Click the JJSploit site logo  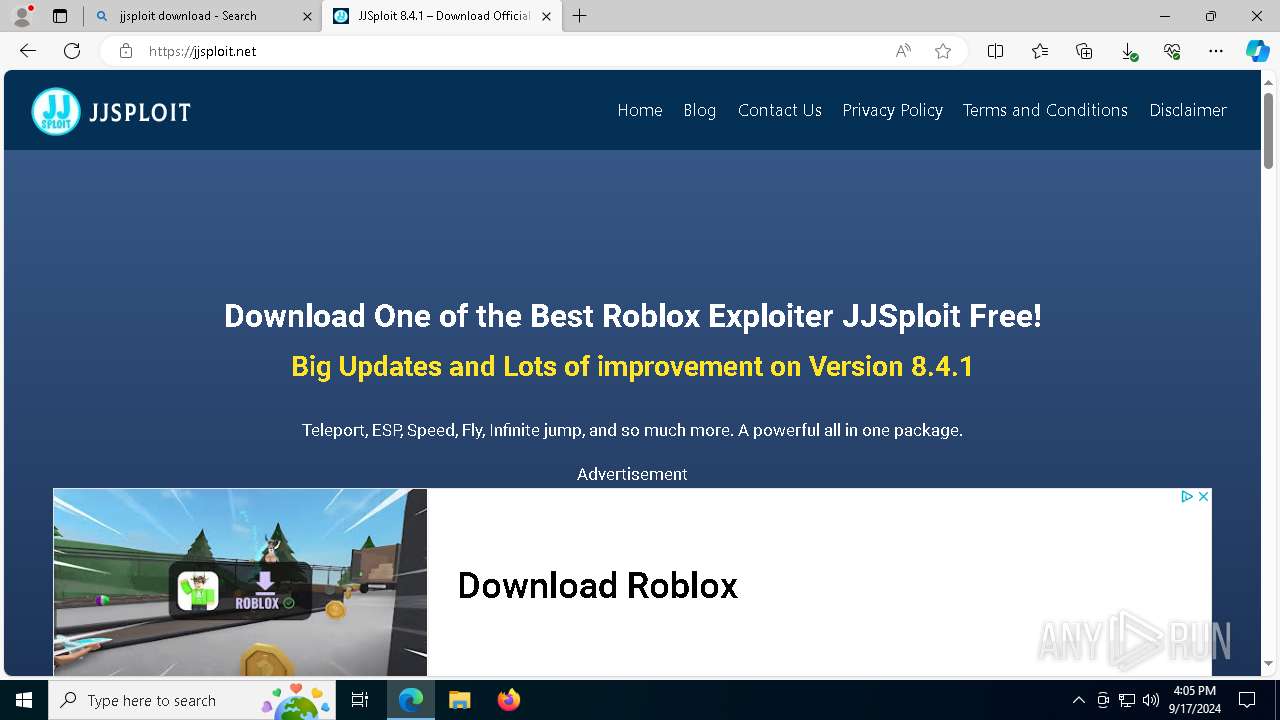[x=111, y=111]
